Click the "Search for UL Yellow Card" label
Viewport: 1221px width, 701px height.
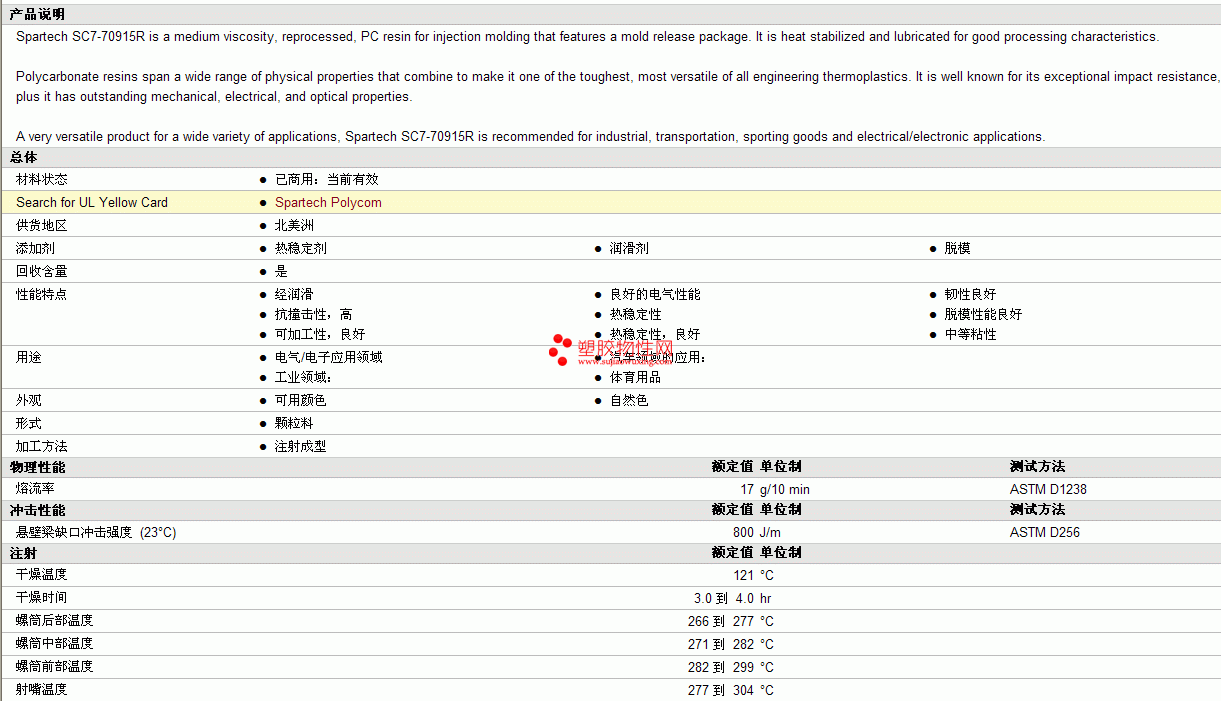click(92, 202)
